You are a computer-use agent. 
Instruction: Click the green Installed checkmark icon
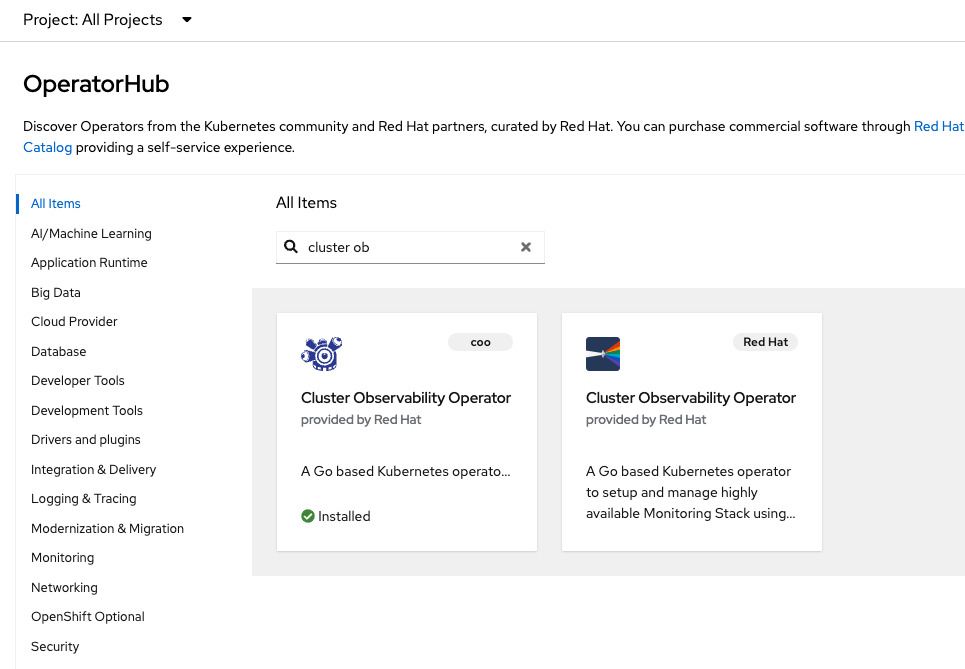308,517
